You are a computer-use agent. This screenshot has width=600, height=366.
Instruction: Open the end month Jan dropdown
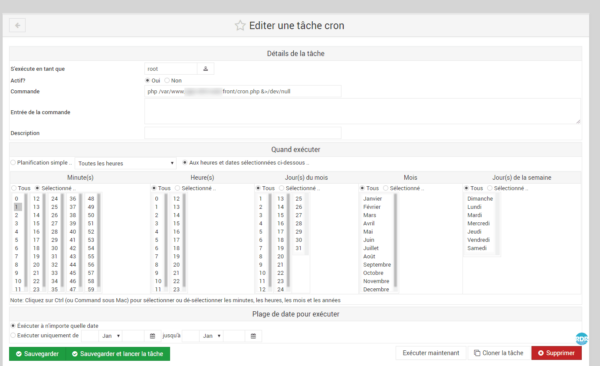(212, 336)
